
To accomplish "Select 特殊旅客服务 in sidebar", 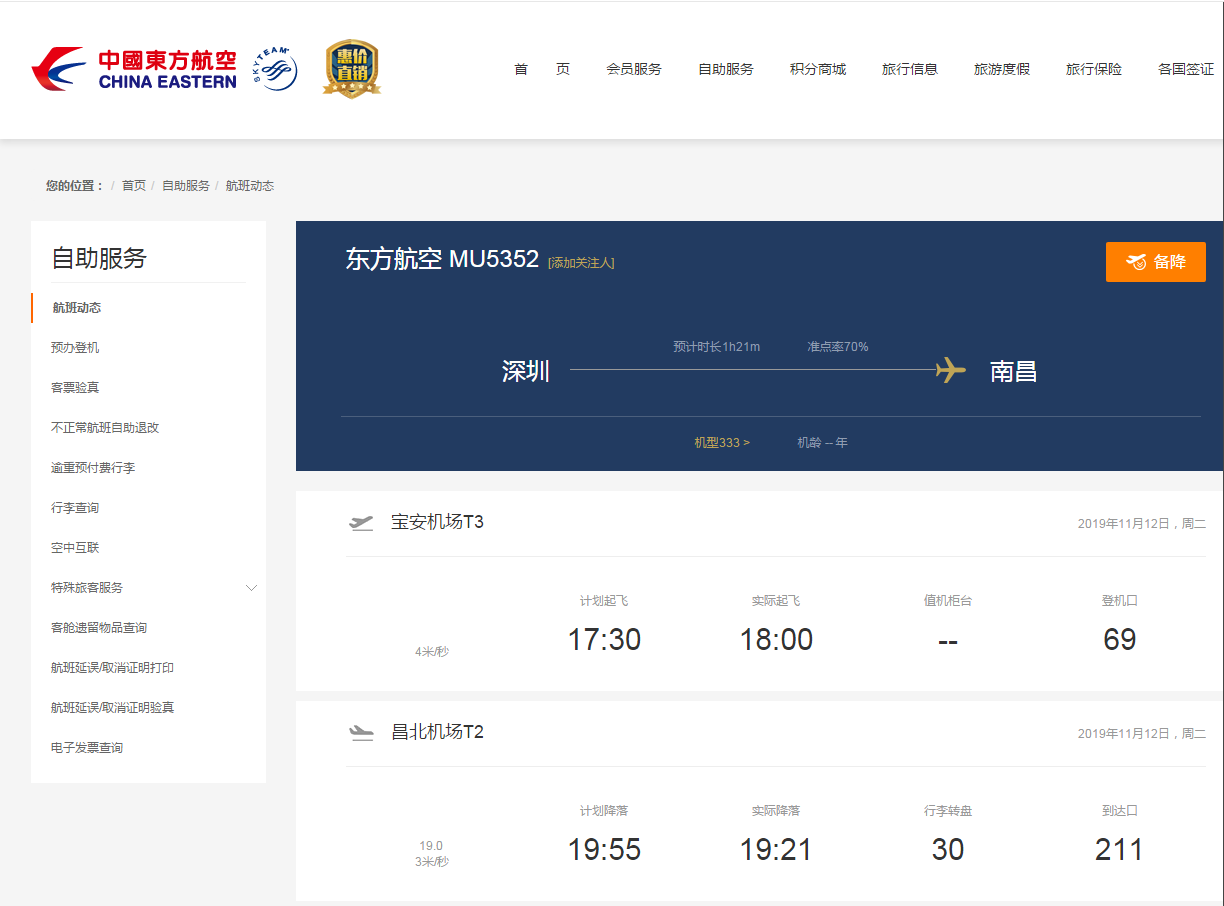I will point(87,588).
